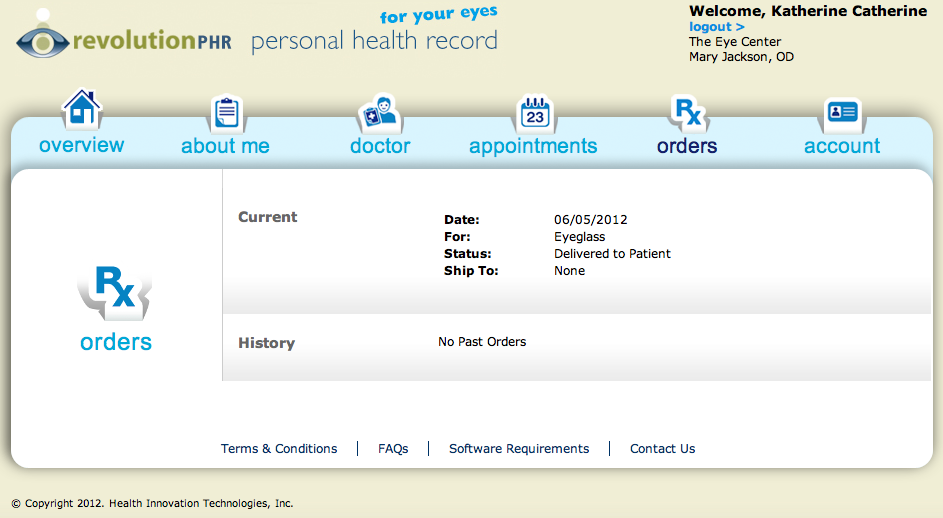Click the For: field label

click(x=457, y=237)
